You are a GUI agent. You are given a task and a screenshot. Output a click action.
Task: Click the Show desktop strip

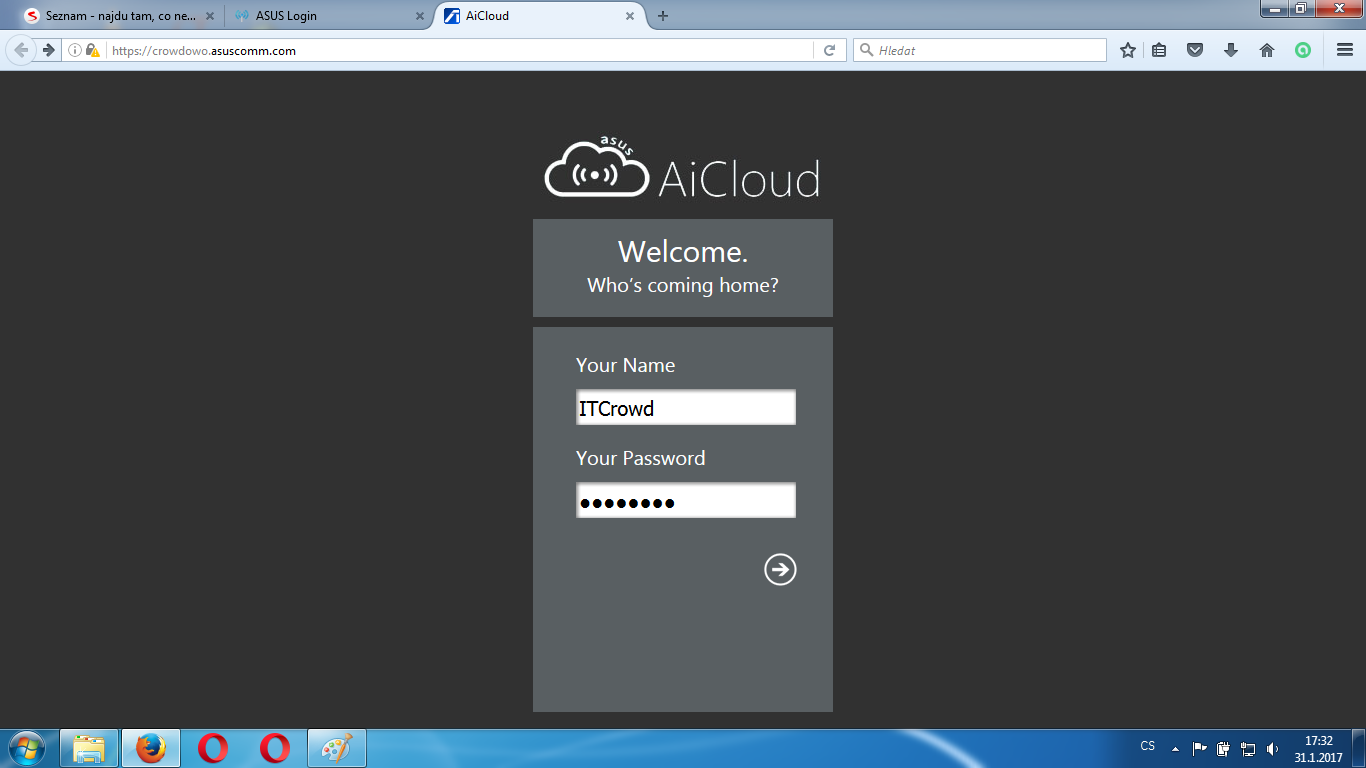(x=1359, y=748)
